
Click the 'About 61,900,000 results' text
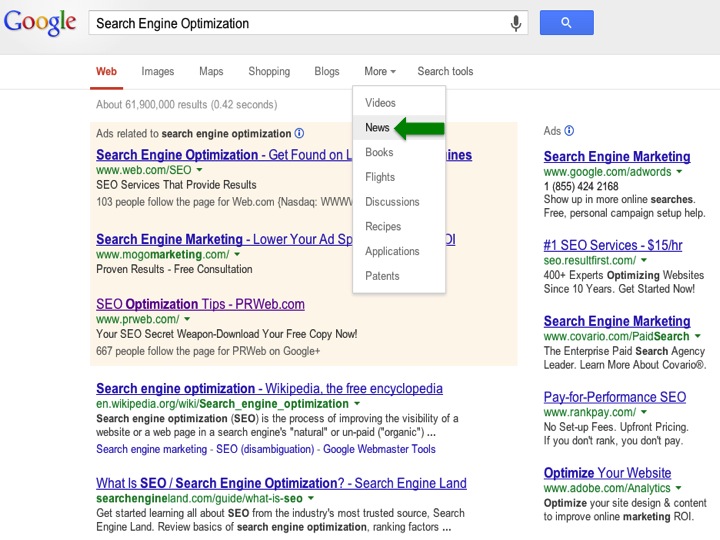(x=152, y=105)
